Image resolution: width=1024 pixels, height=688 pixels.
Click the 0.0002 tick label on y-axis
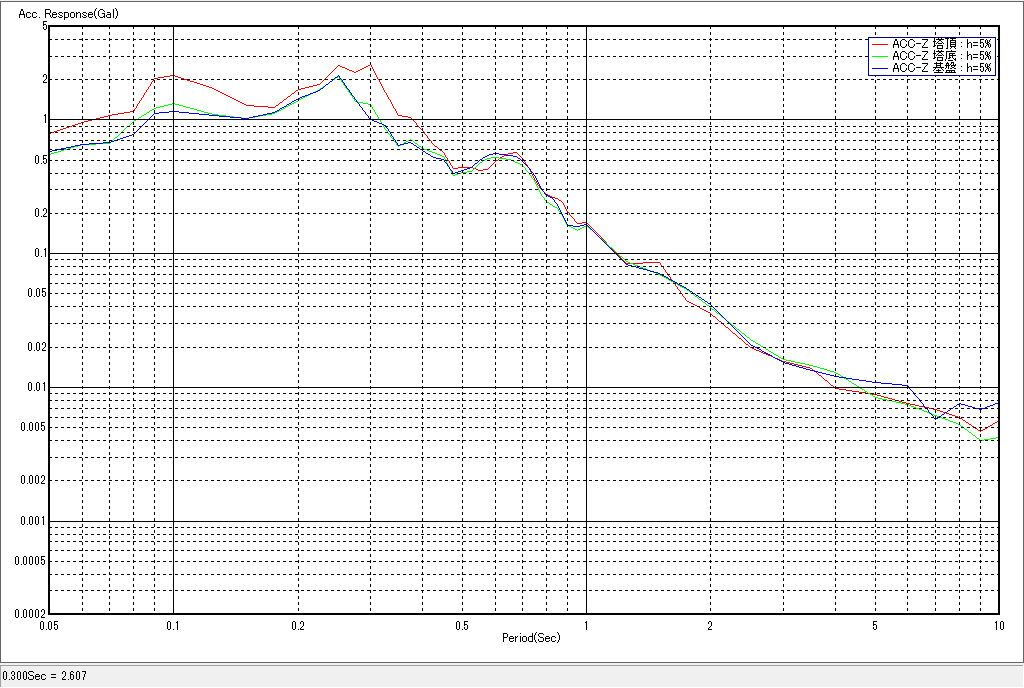pos(30,614)
